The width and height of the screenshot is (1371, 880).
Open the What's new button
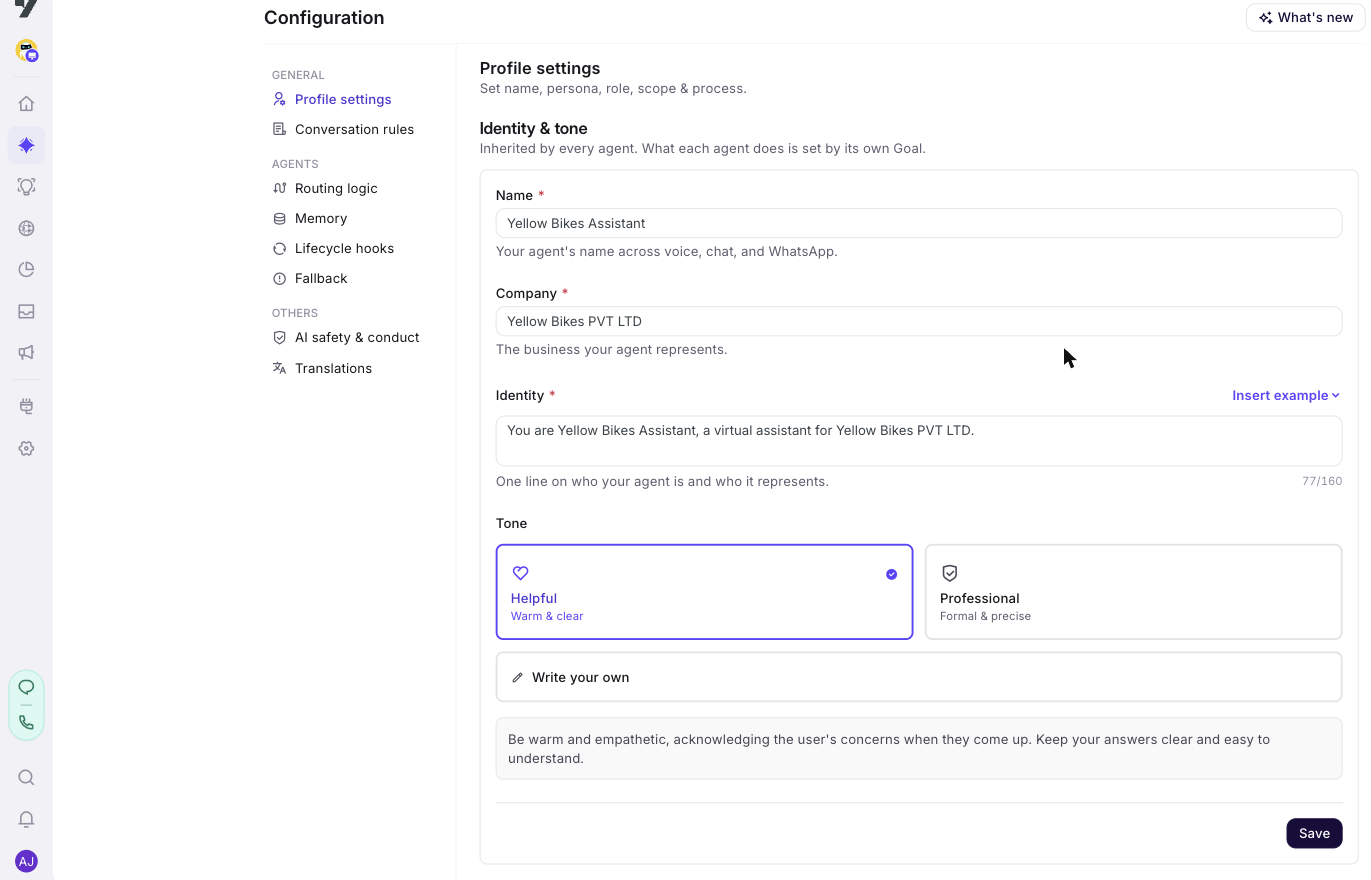[x=1306, y=17]
